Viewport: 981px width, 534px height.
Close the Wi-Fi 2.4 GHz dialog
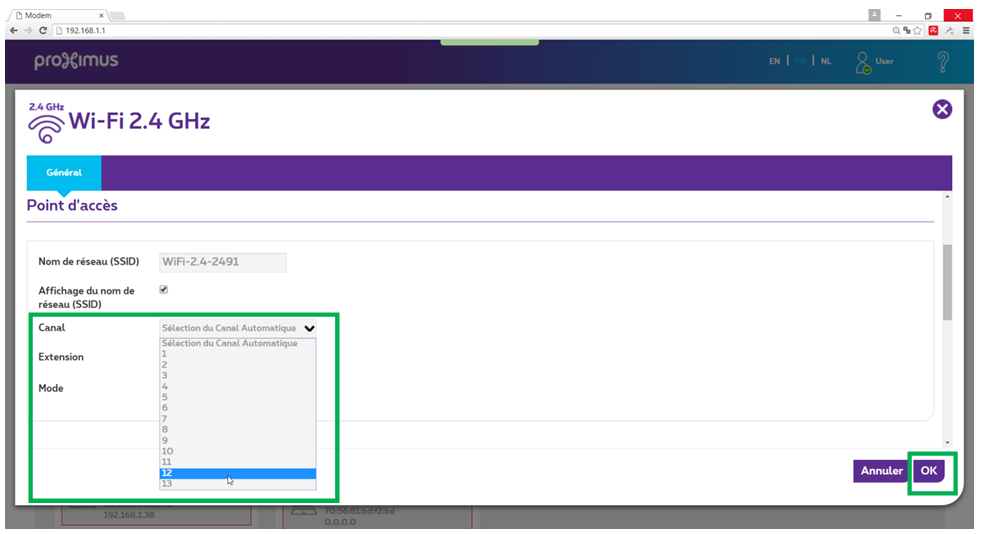pyautogui.click(x=941, y=110)
